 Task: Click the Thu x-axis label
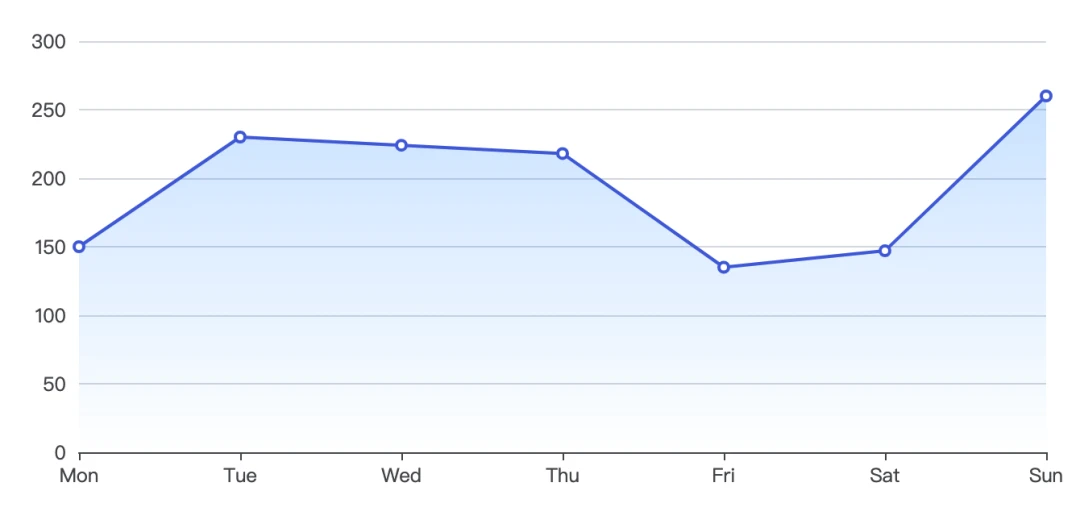click(x=562, y=476)
